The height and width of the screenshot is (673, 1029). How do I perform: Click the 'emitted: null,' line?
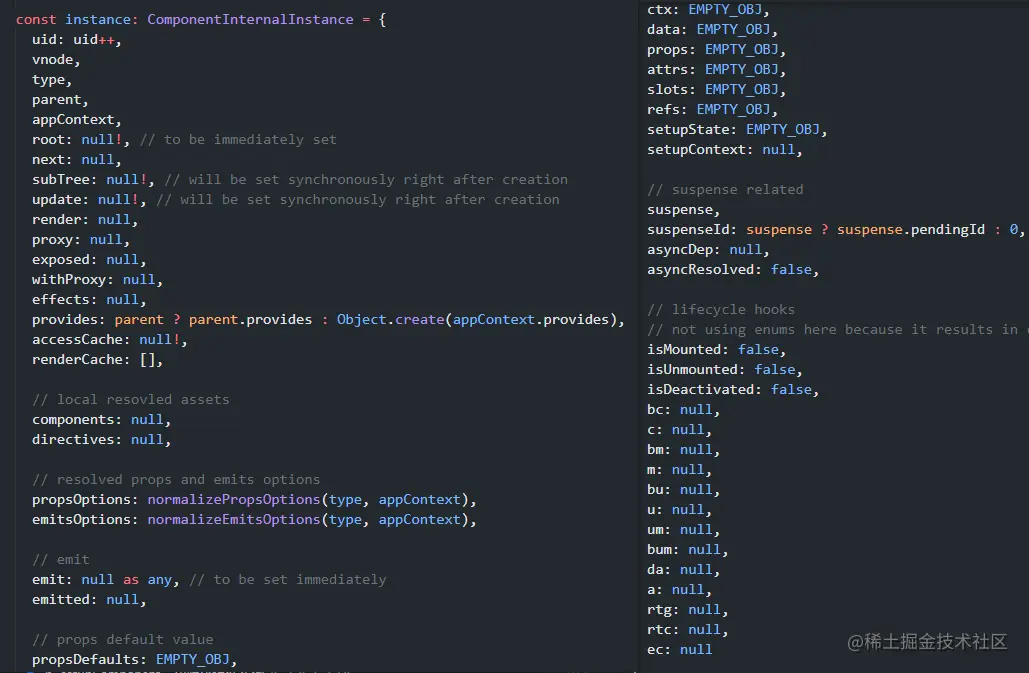pos(89,600)
